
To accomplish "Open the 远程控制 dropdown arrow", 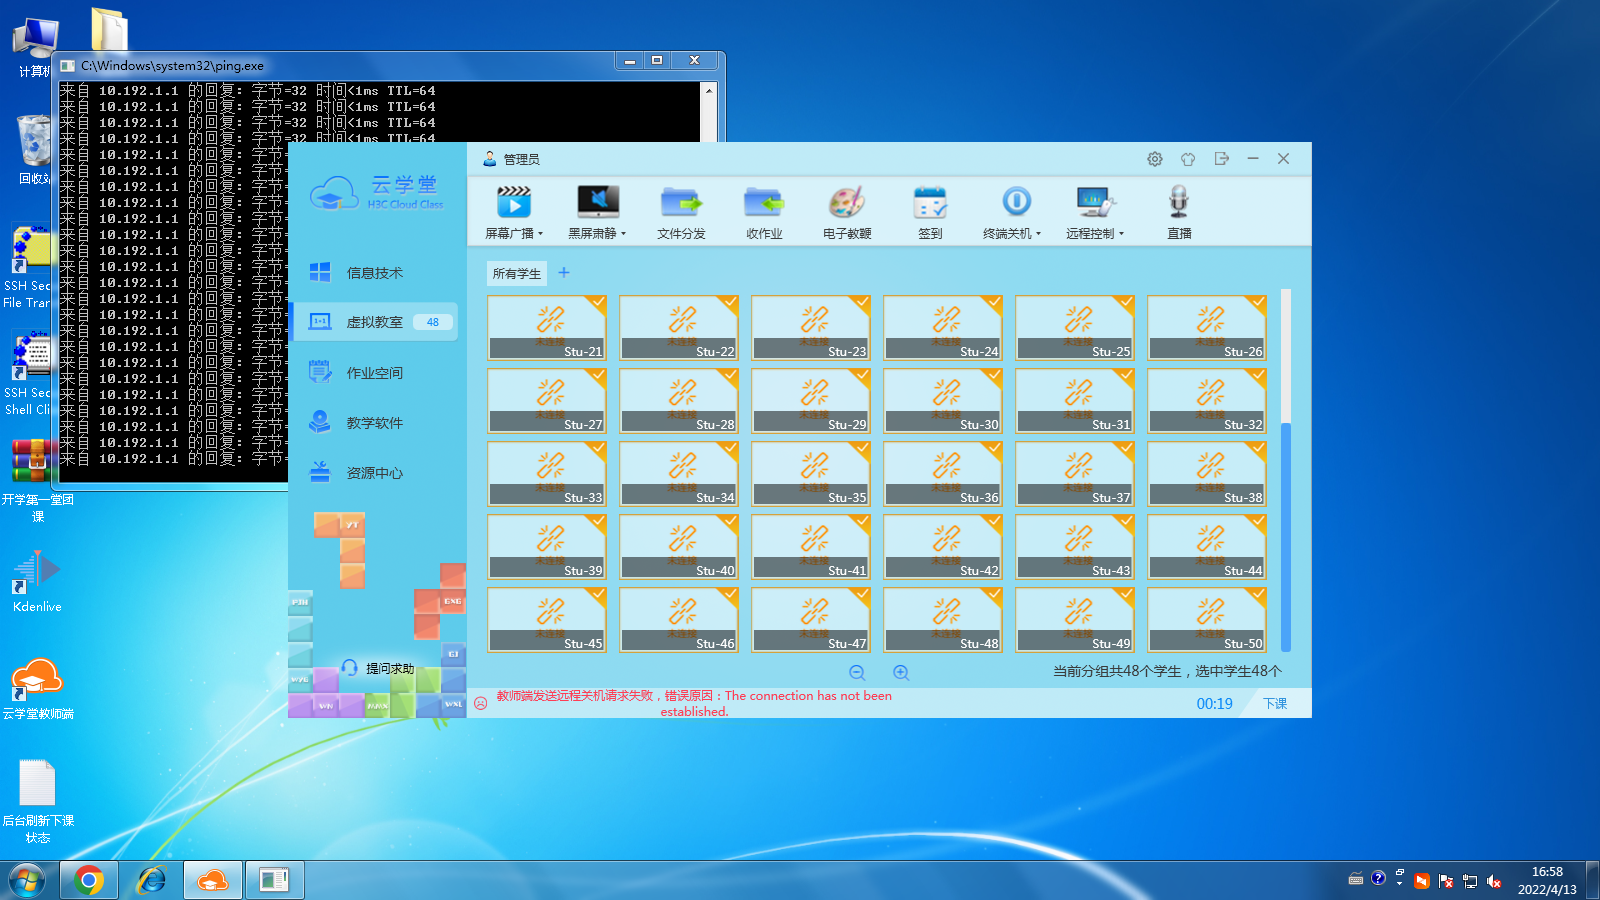I will click(x=1121, y=234).
